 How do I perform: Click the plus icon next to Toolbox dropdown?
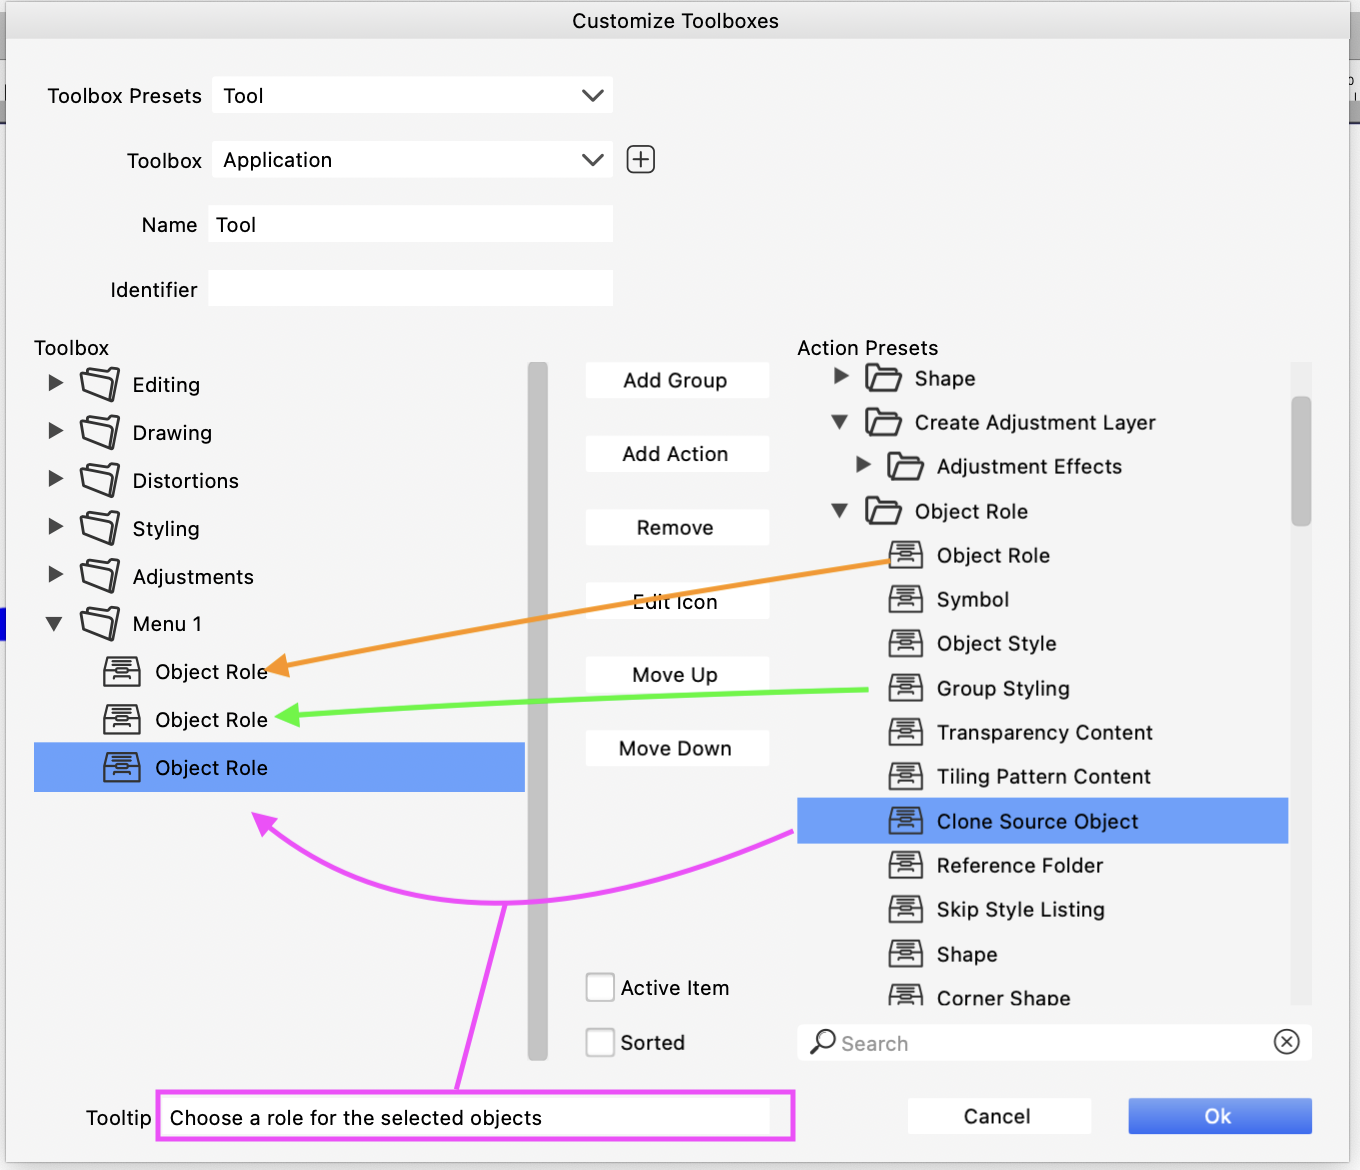click(x=640, y=160)
